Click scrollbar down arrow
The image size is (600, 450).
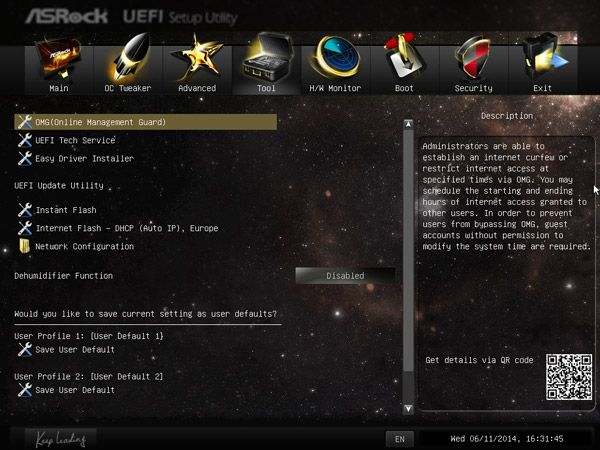tap(408, 409)
